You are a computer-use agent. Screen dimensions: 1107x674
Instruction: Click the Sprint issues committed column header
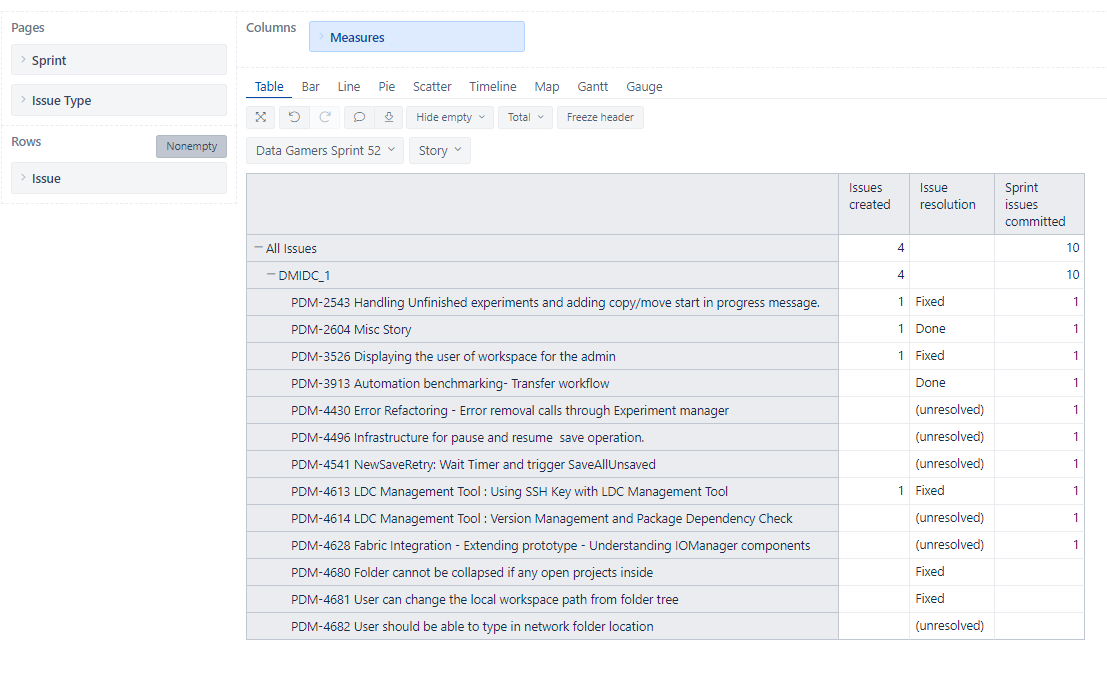[1039, 204]
